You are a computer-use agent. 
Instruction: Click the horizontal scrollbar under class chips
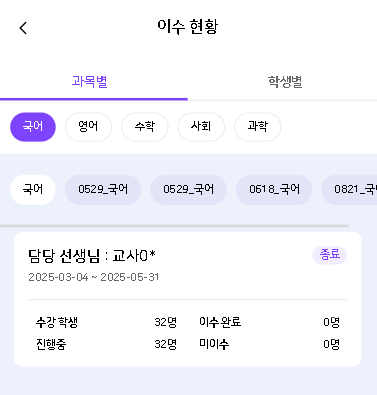point(174,226)
